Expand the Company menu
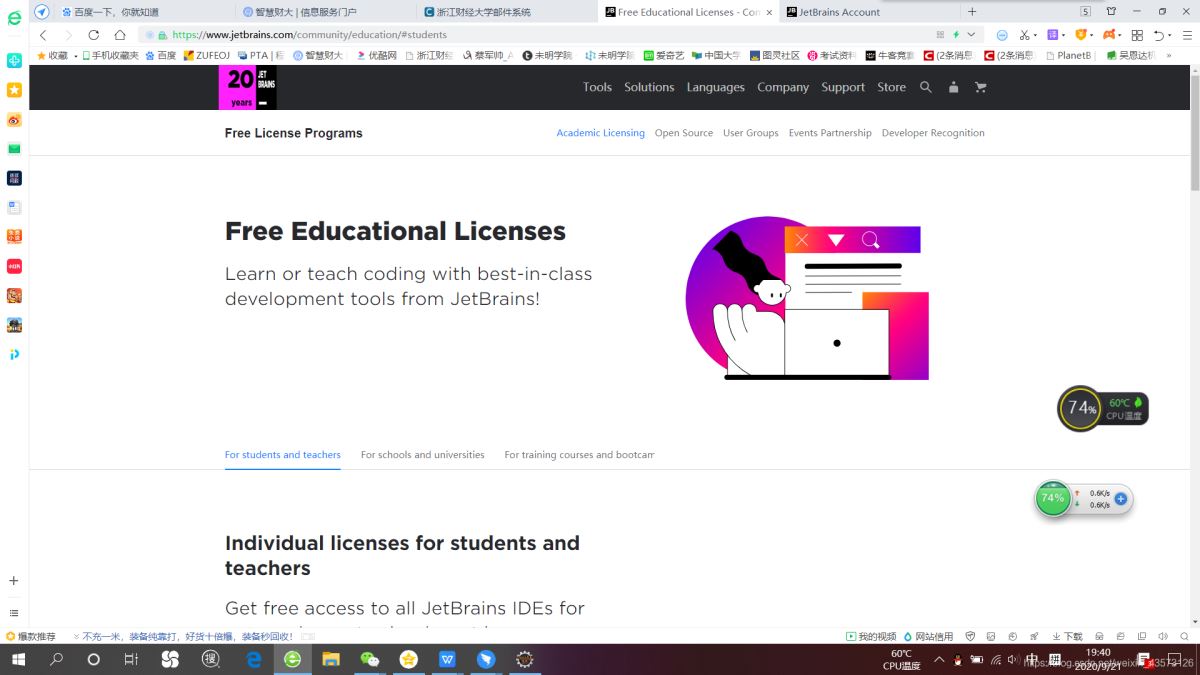Viewport: 1200px width, 675px height. coord(782,87)
